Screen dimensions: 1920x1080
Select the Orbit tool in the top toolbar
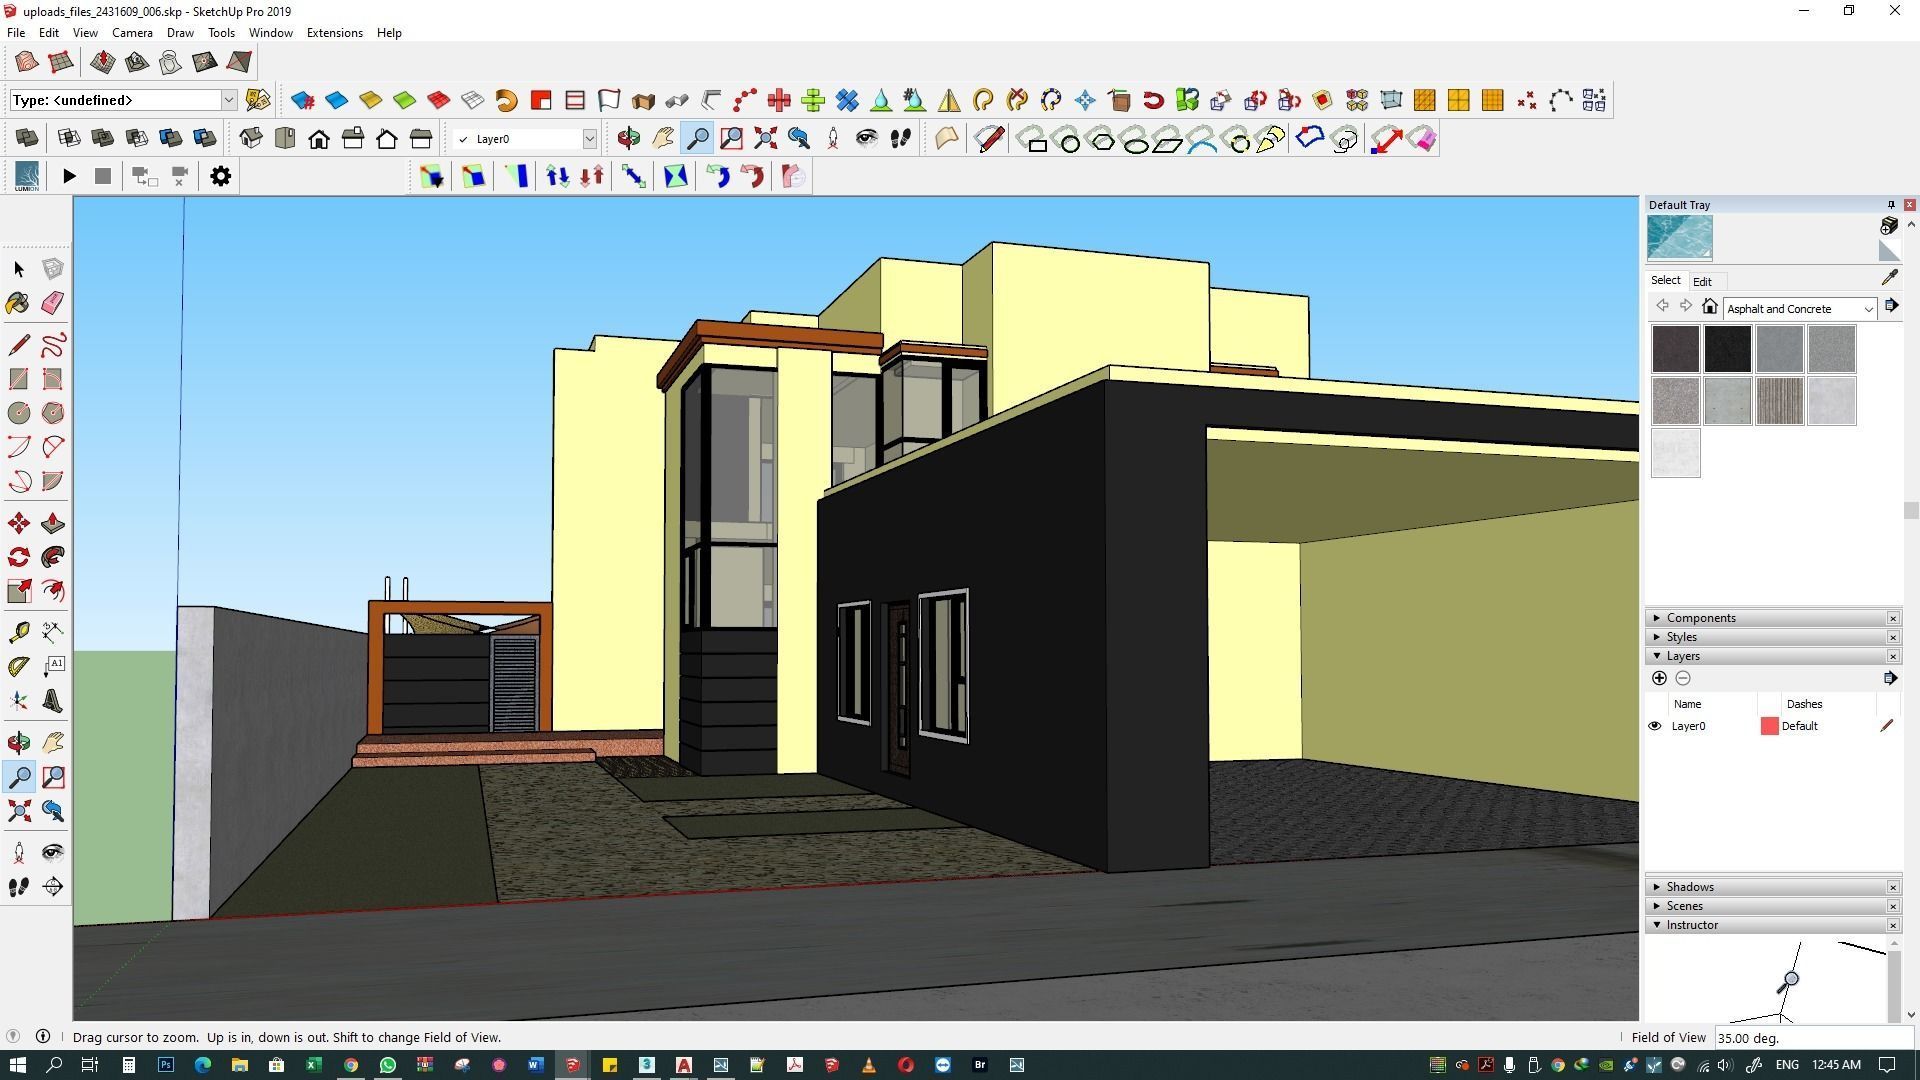click(x=629, y=139)
